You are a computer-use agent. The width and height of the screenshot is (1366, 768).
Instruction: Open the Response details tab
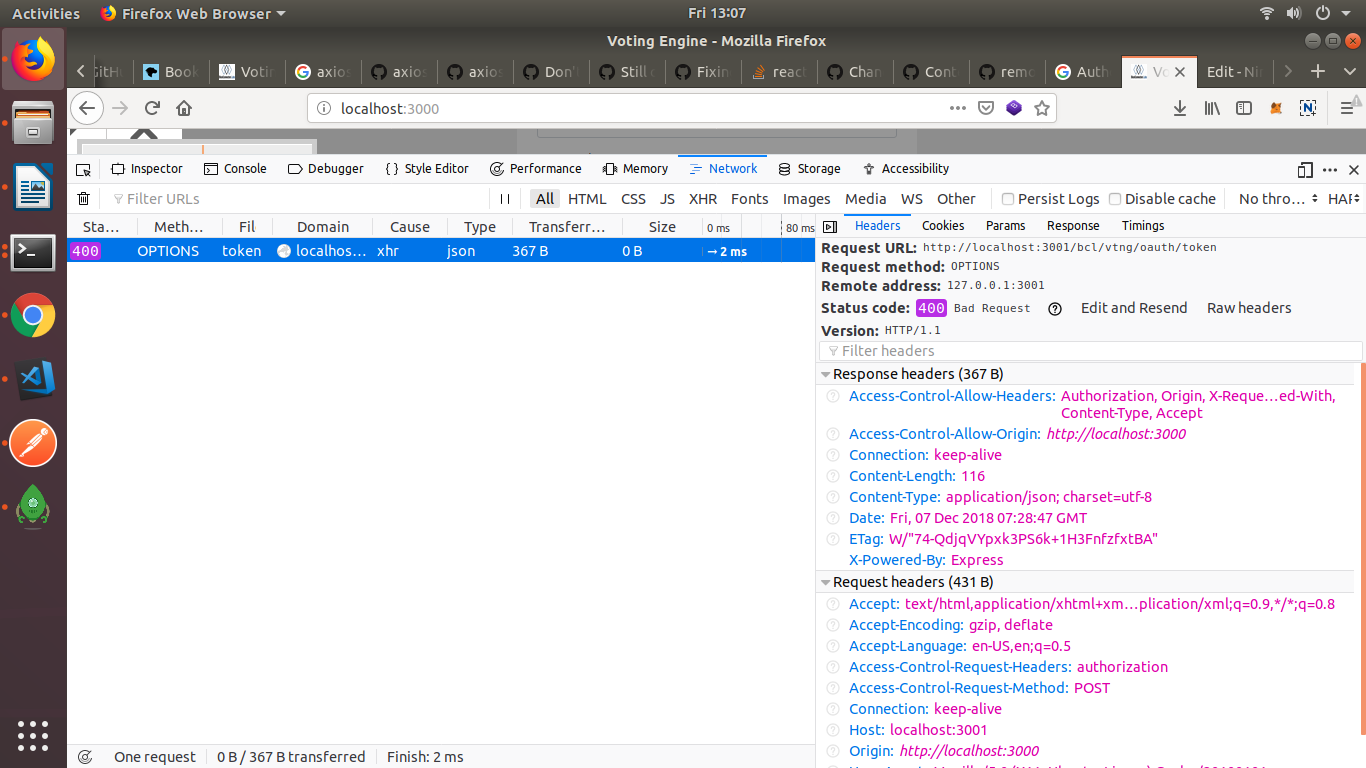[1073, 226]
